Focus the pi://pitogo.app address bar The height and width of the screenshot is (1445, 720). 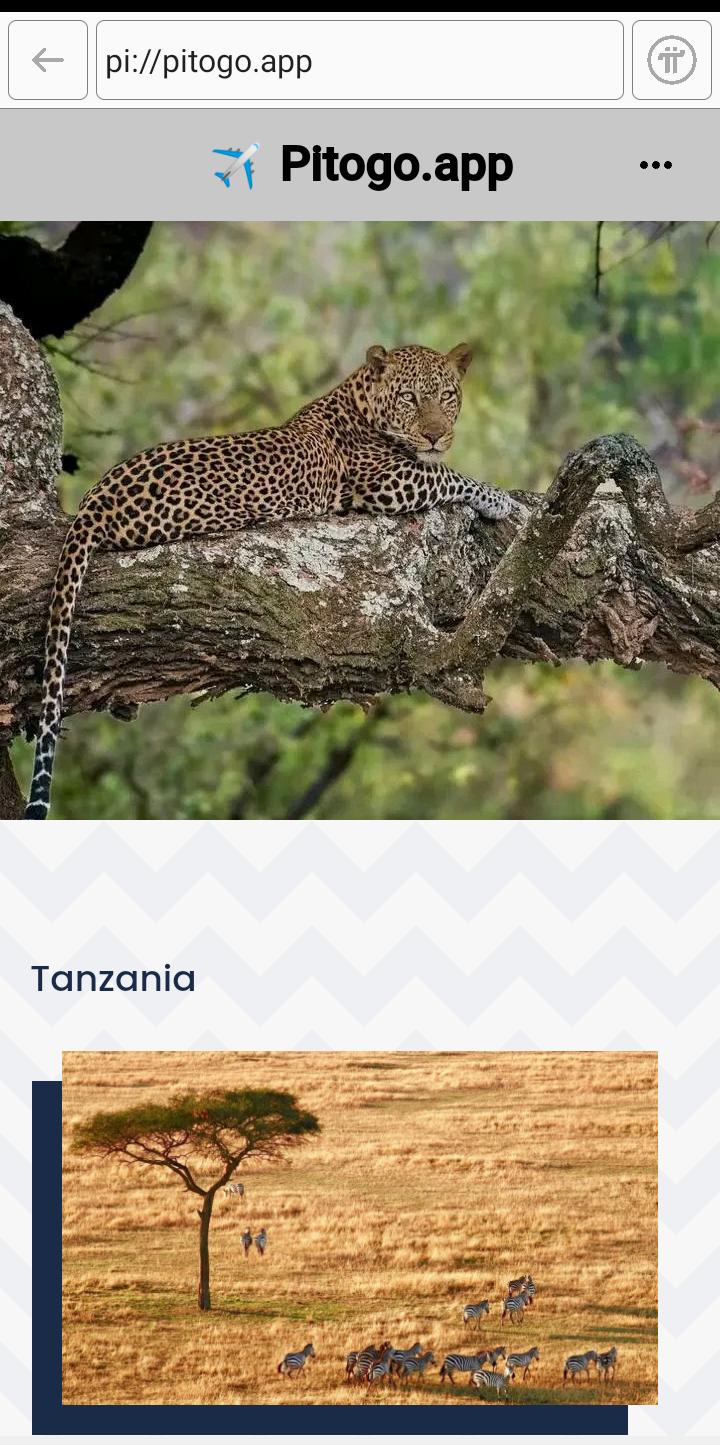(x=360, y=60)
